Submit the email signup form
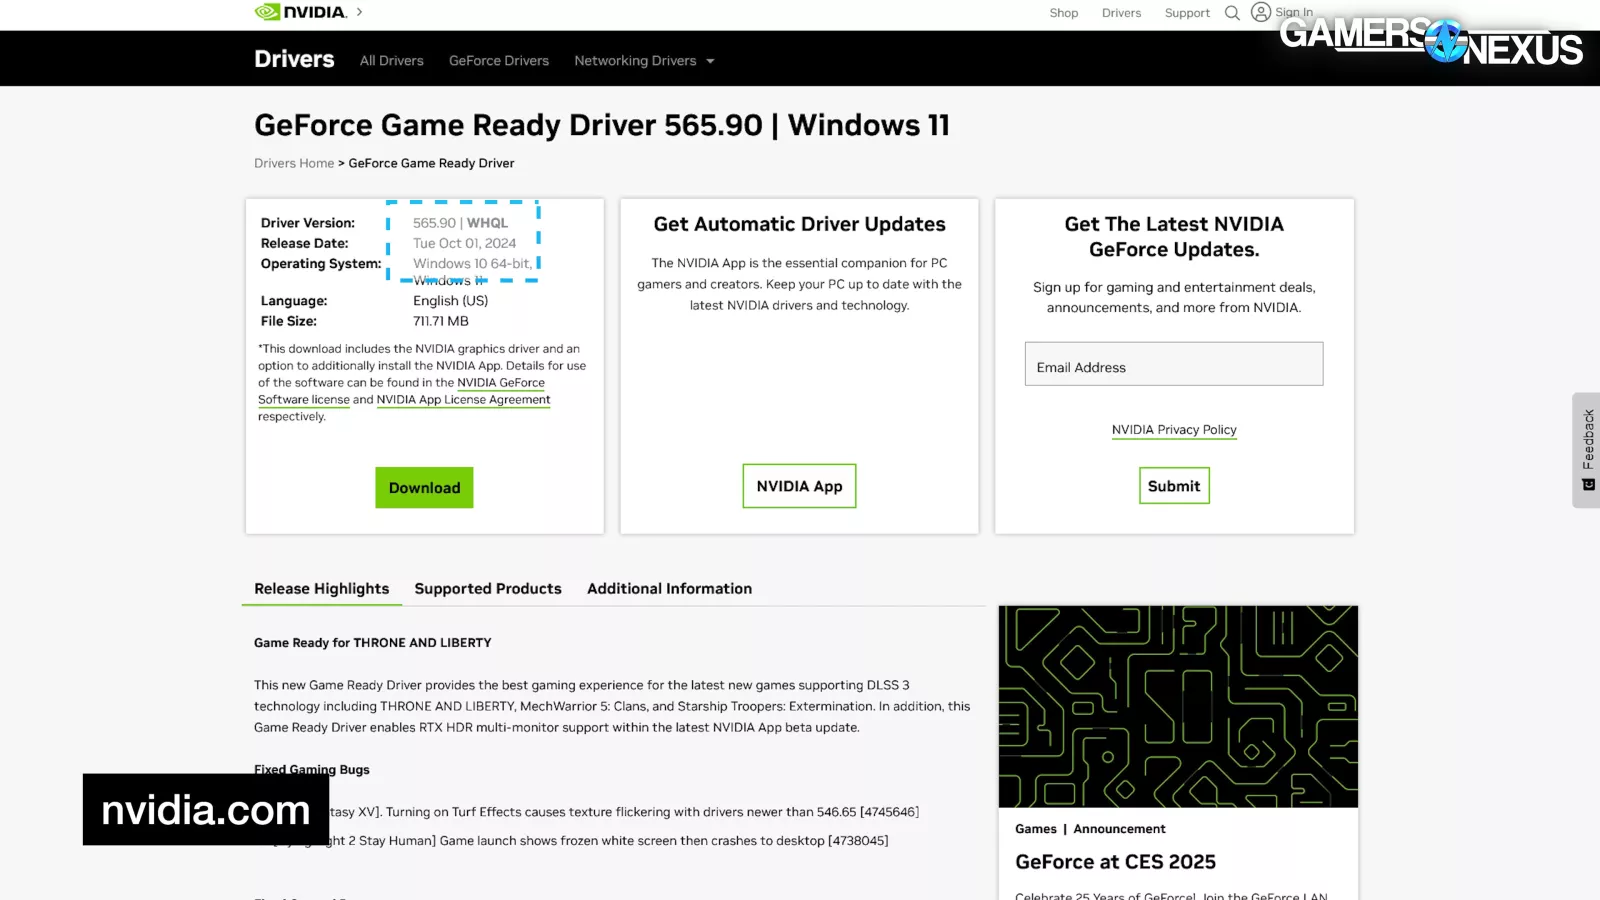The image size is (1600, 900). point(1173,486)
